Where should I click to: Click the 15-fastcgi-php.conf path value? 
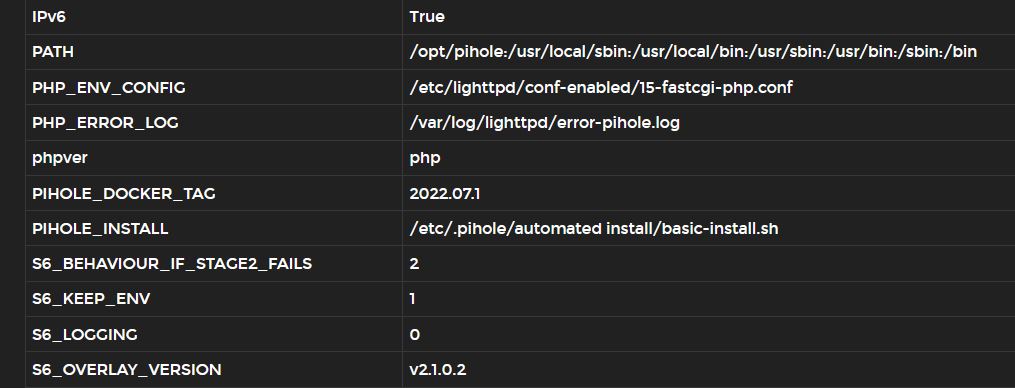(601, 87)
